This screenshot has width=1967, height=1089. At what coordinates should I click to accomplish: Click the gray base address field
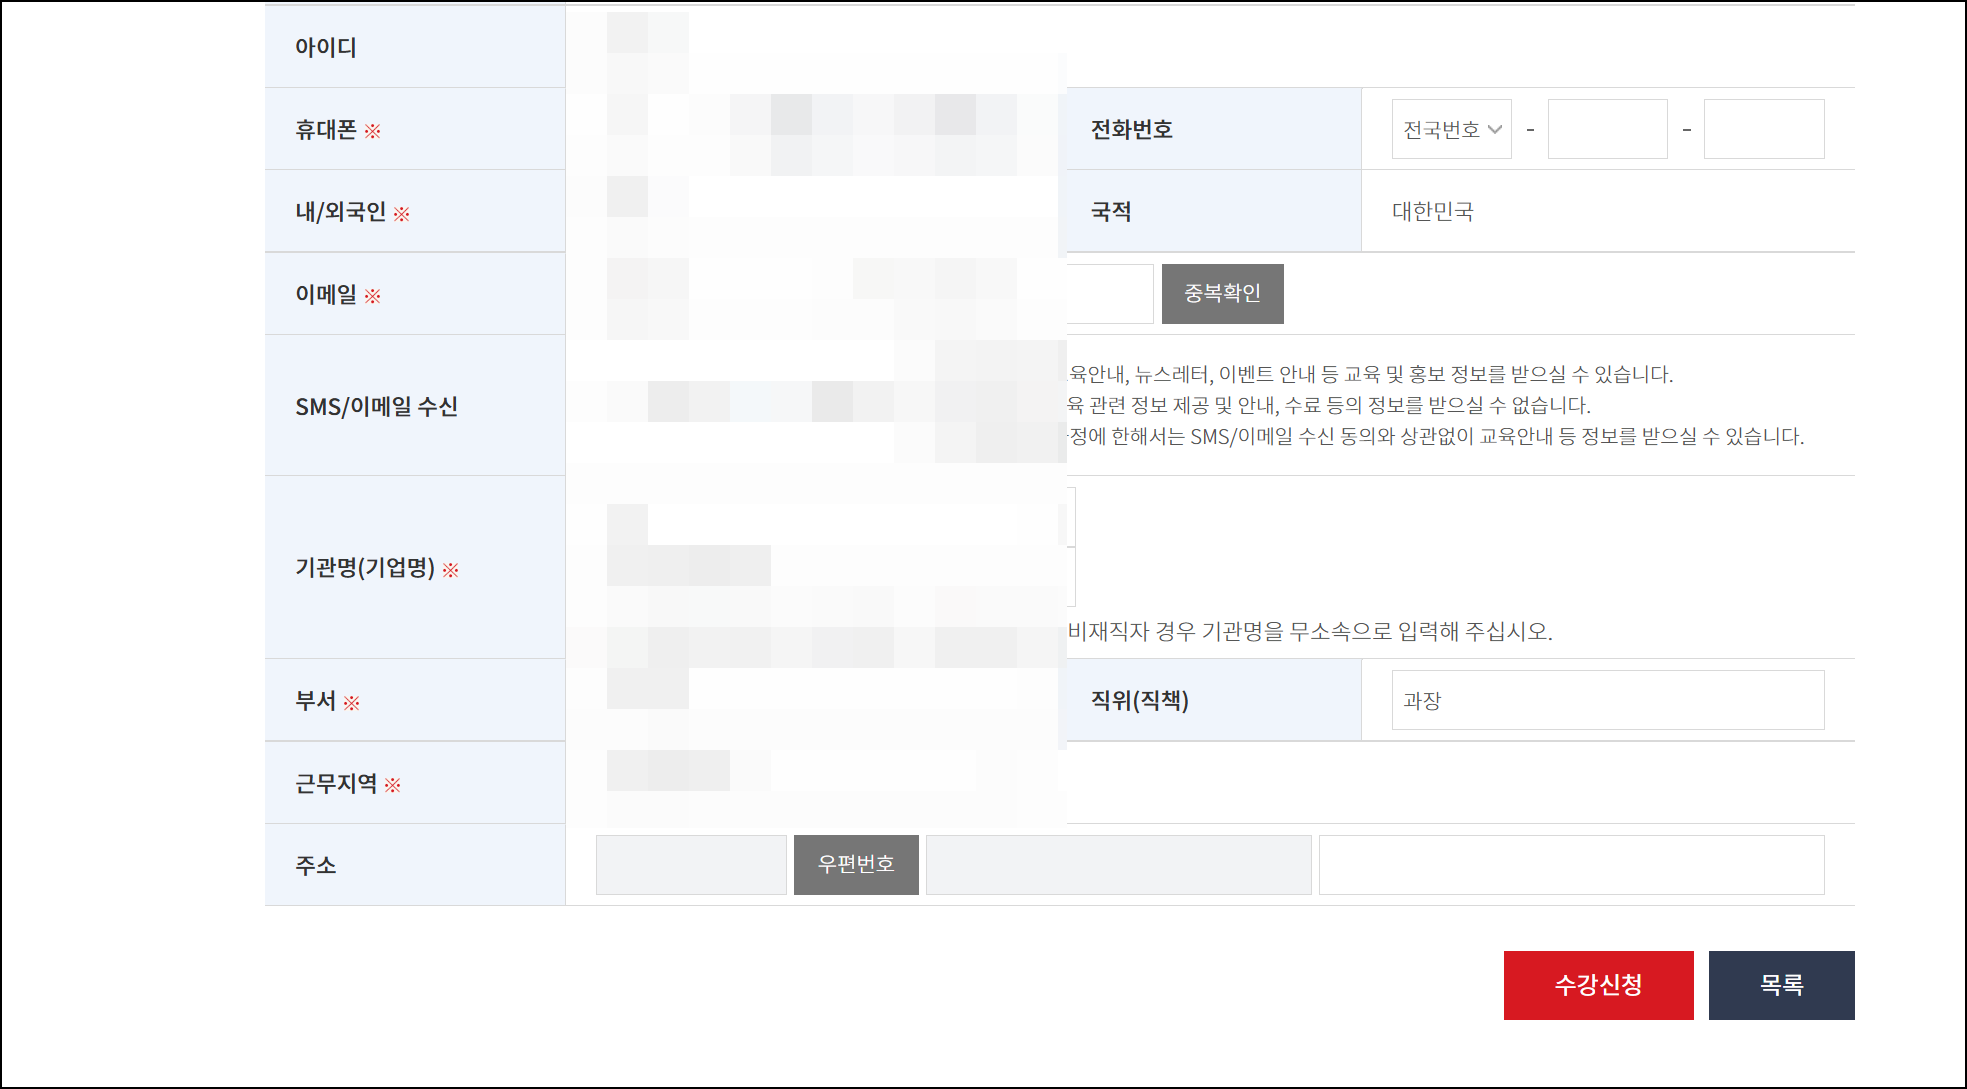(x=1118, y=865)
